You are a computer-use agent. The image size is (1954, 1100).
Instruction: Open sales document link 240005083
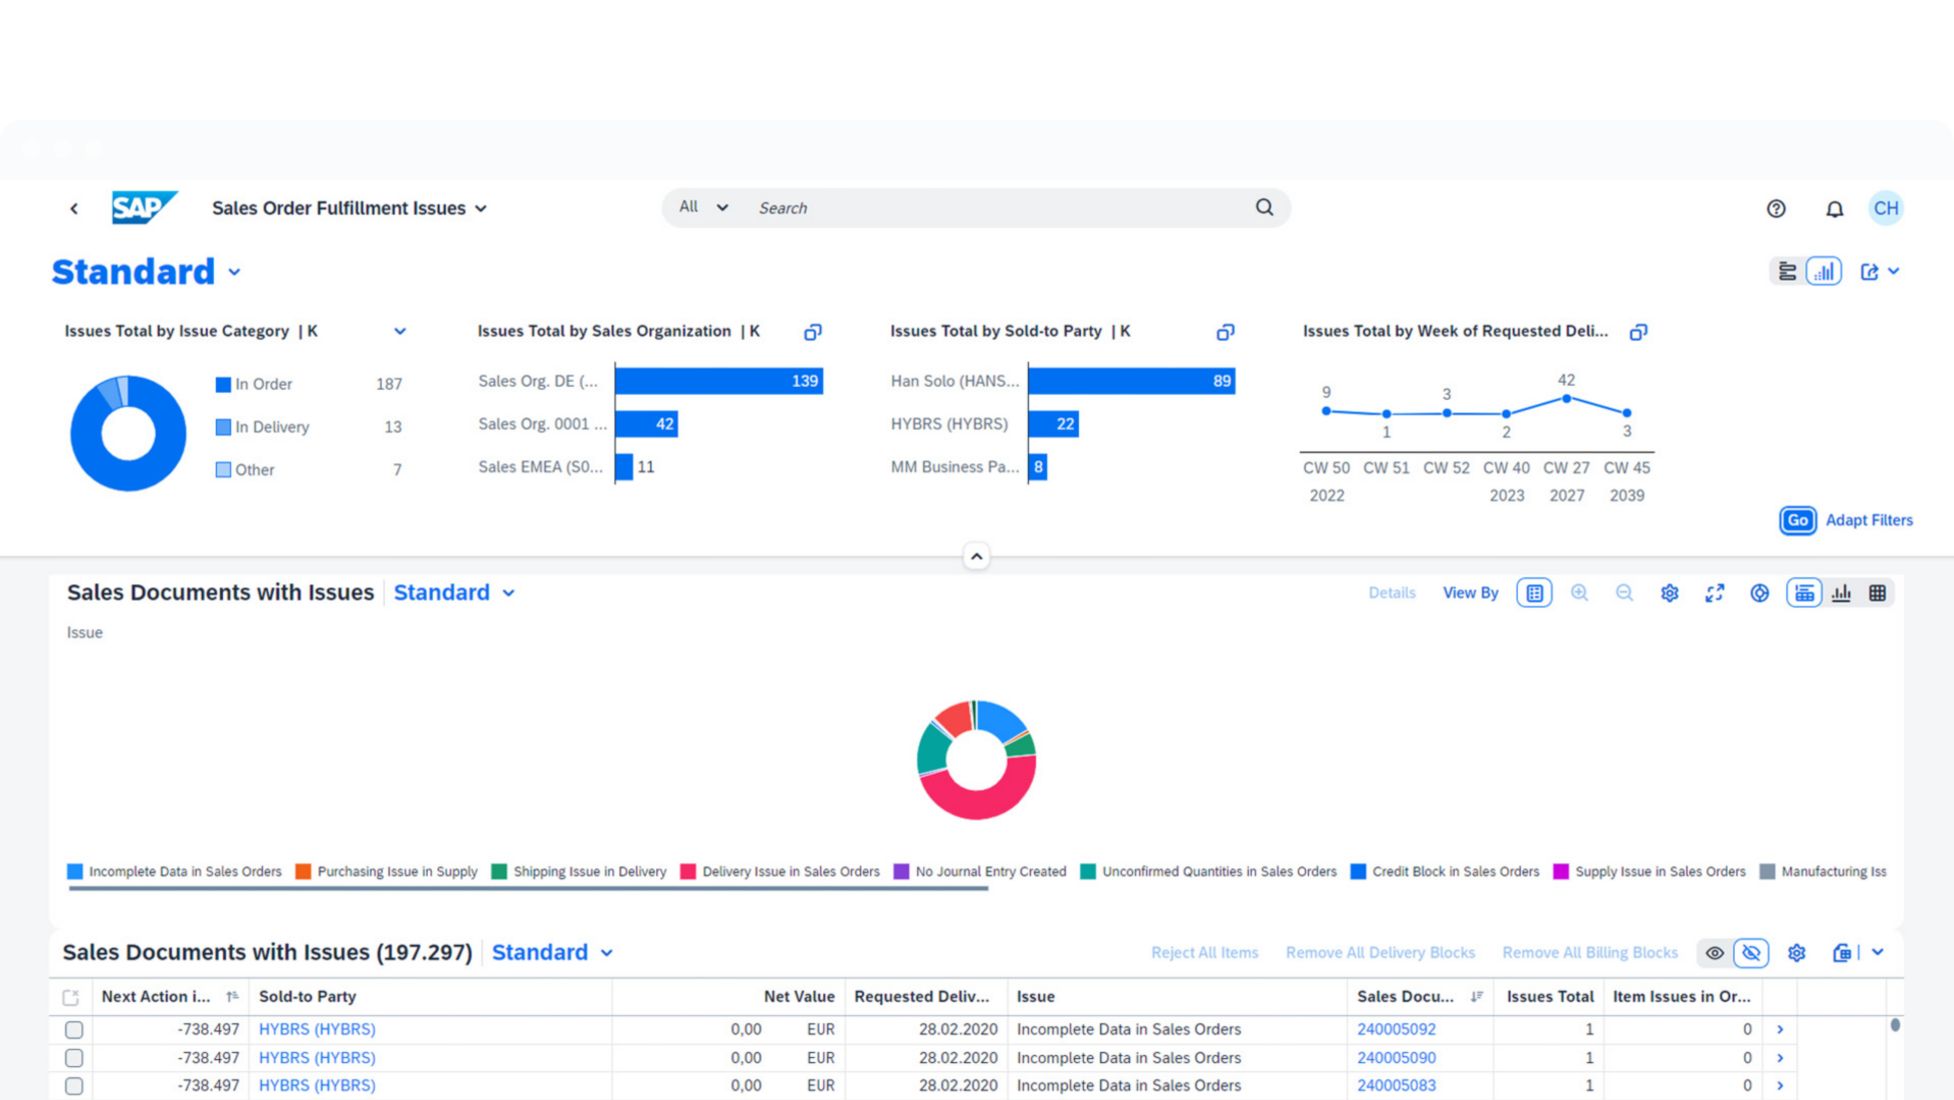[x=1396, y=1085]
